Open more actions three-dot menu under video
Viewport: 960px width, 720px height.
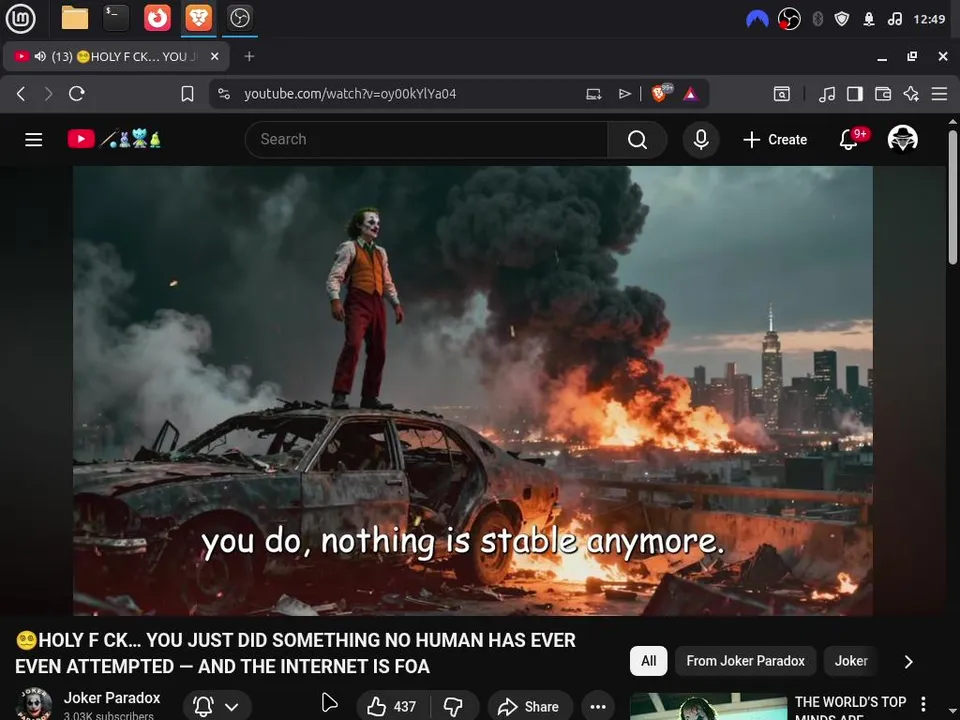pos(598,707)
